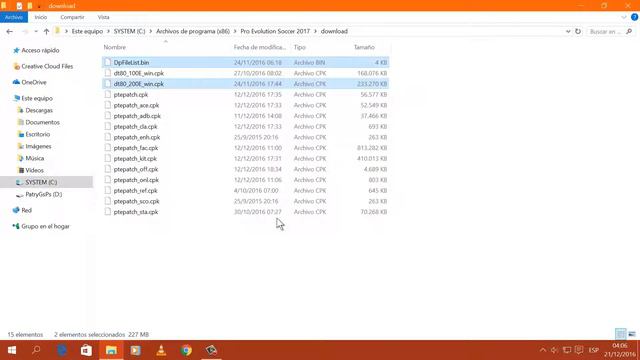Open Google Chrome from taskbar
Screen dimensions: 640x360
click(x=186, y=350)
